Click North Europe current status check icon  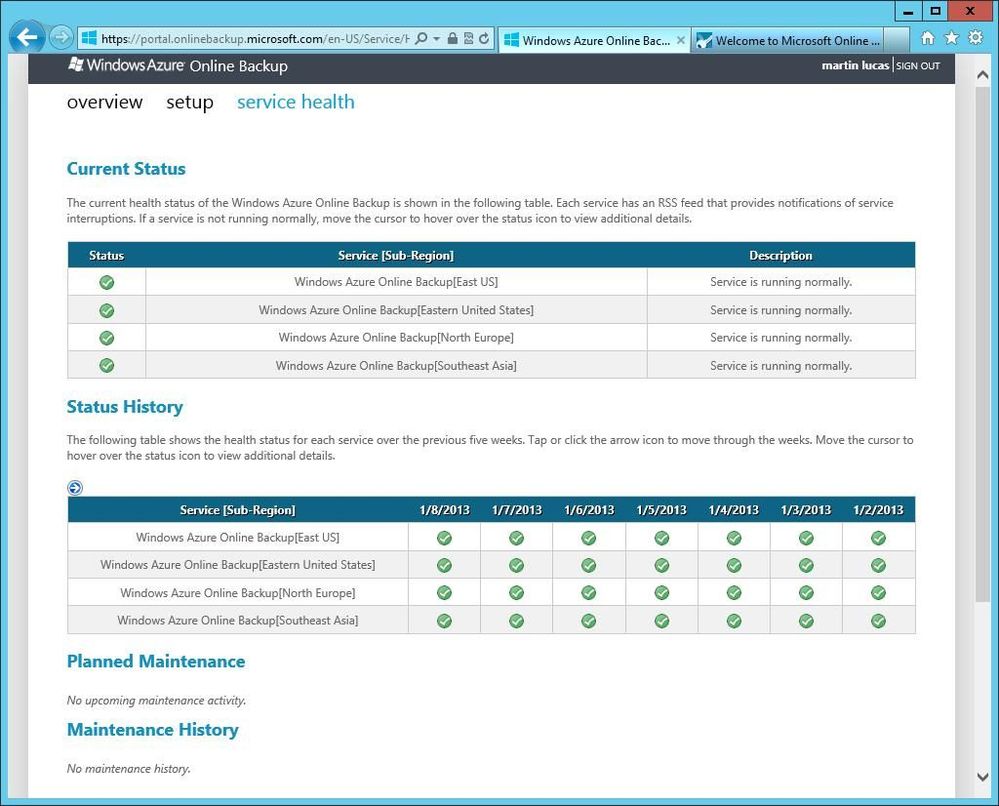click(x=106, y=338)
